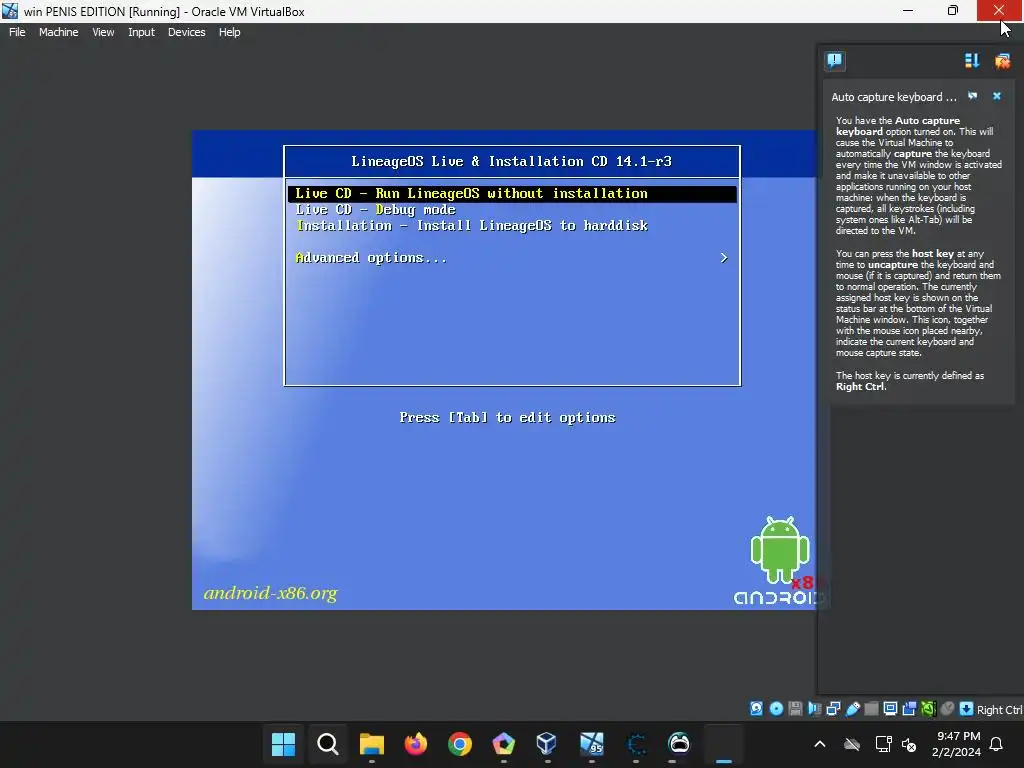This screenshot has height=768, width=1024.
Task: Select Installation - Install LineageOS to harddisk
Action: 472,226
